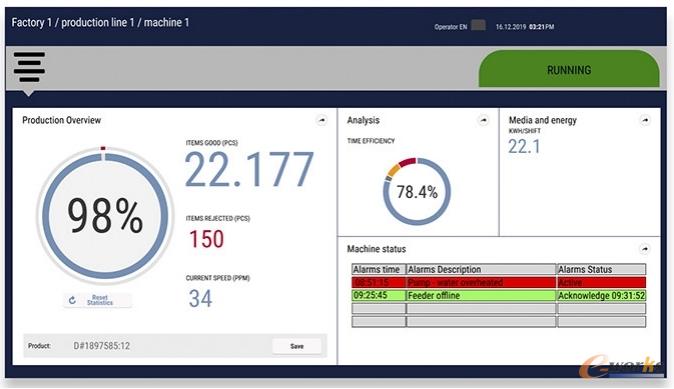Screen dimensions: 674x389
Task: Click the current speed value 34
Action: pyautogui.click(x=200, y=298)
